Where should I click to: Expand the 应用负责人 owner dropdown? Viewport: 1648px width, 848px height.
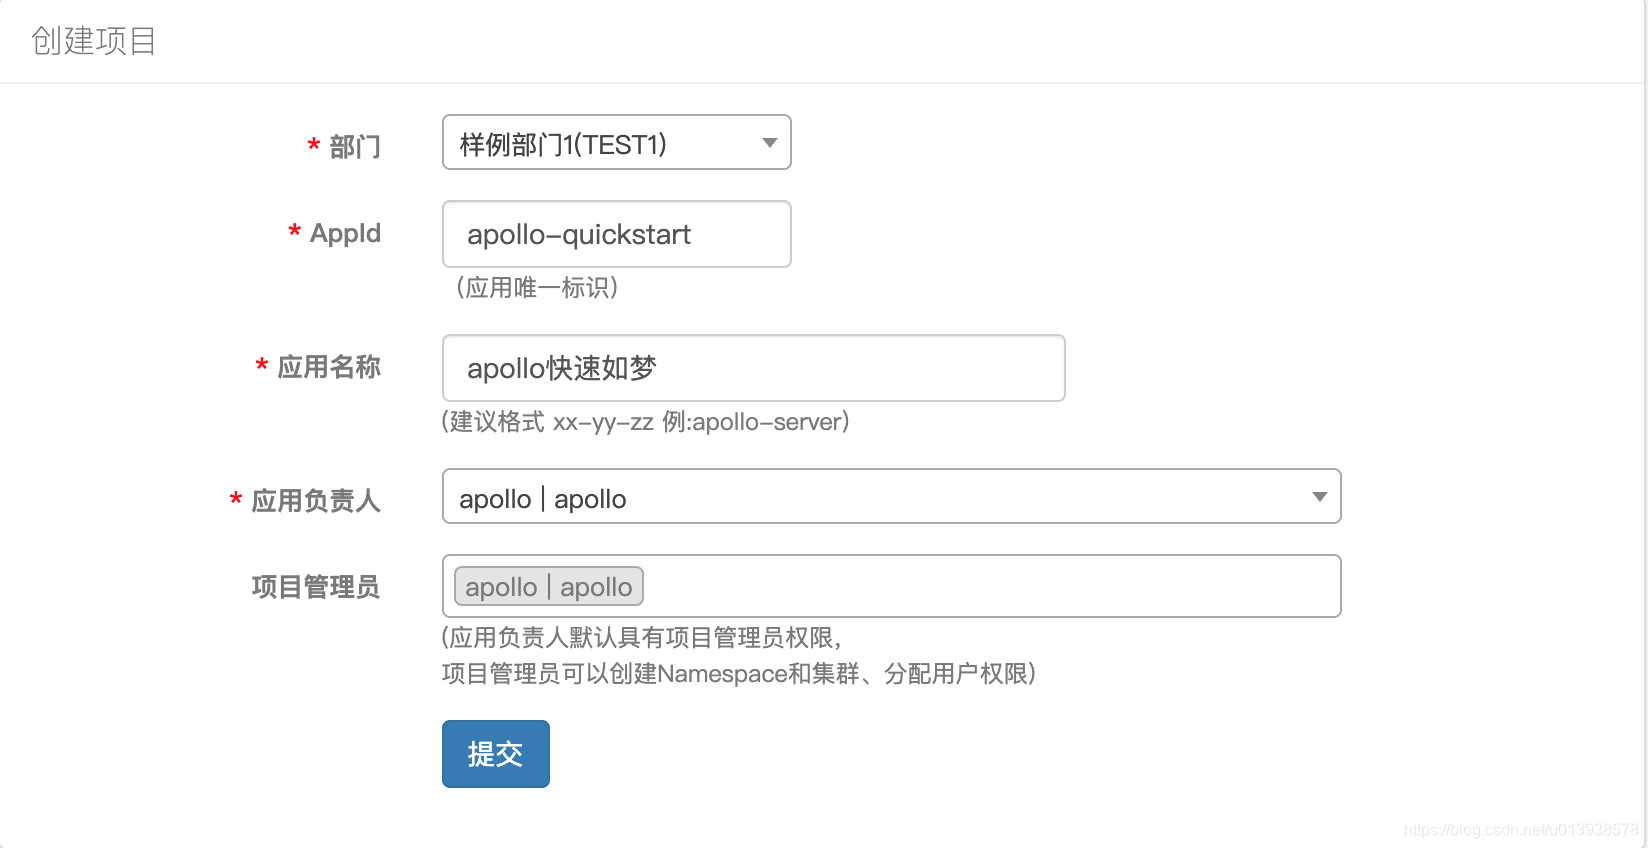pos(890,496)
